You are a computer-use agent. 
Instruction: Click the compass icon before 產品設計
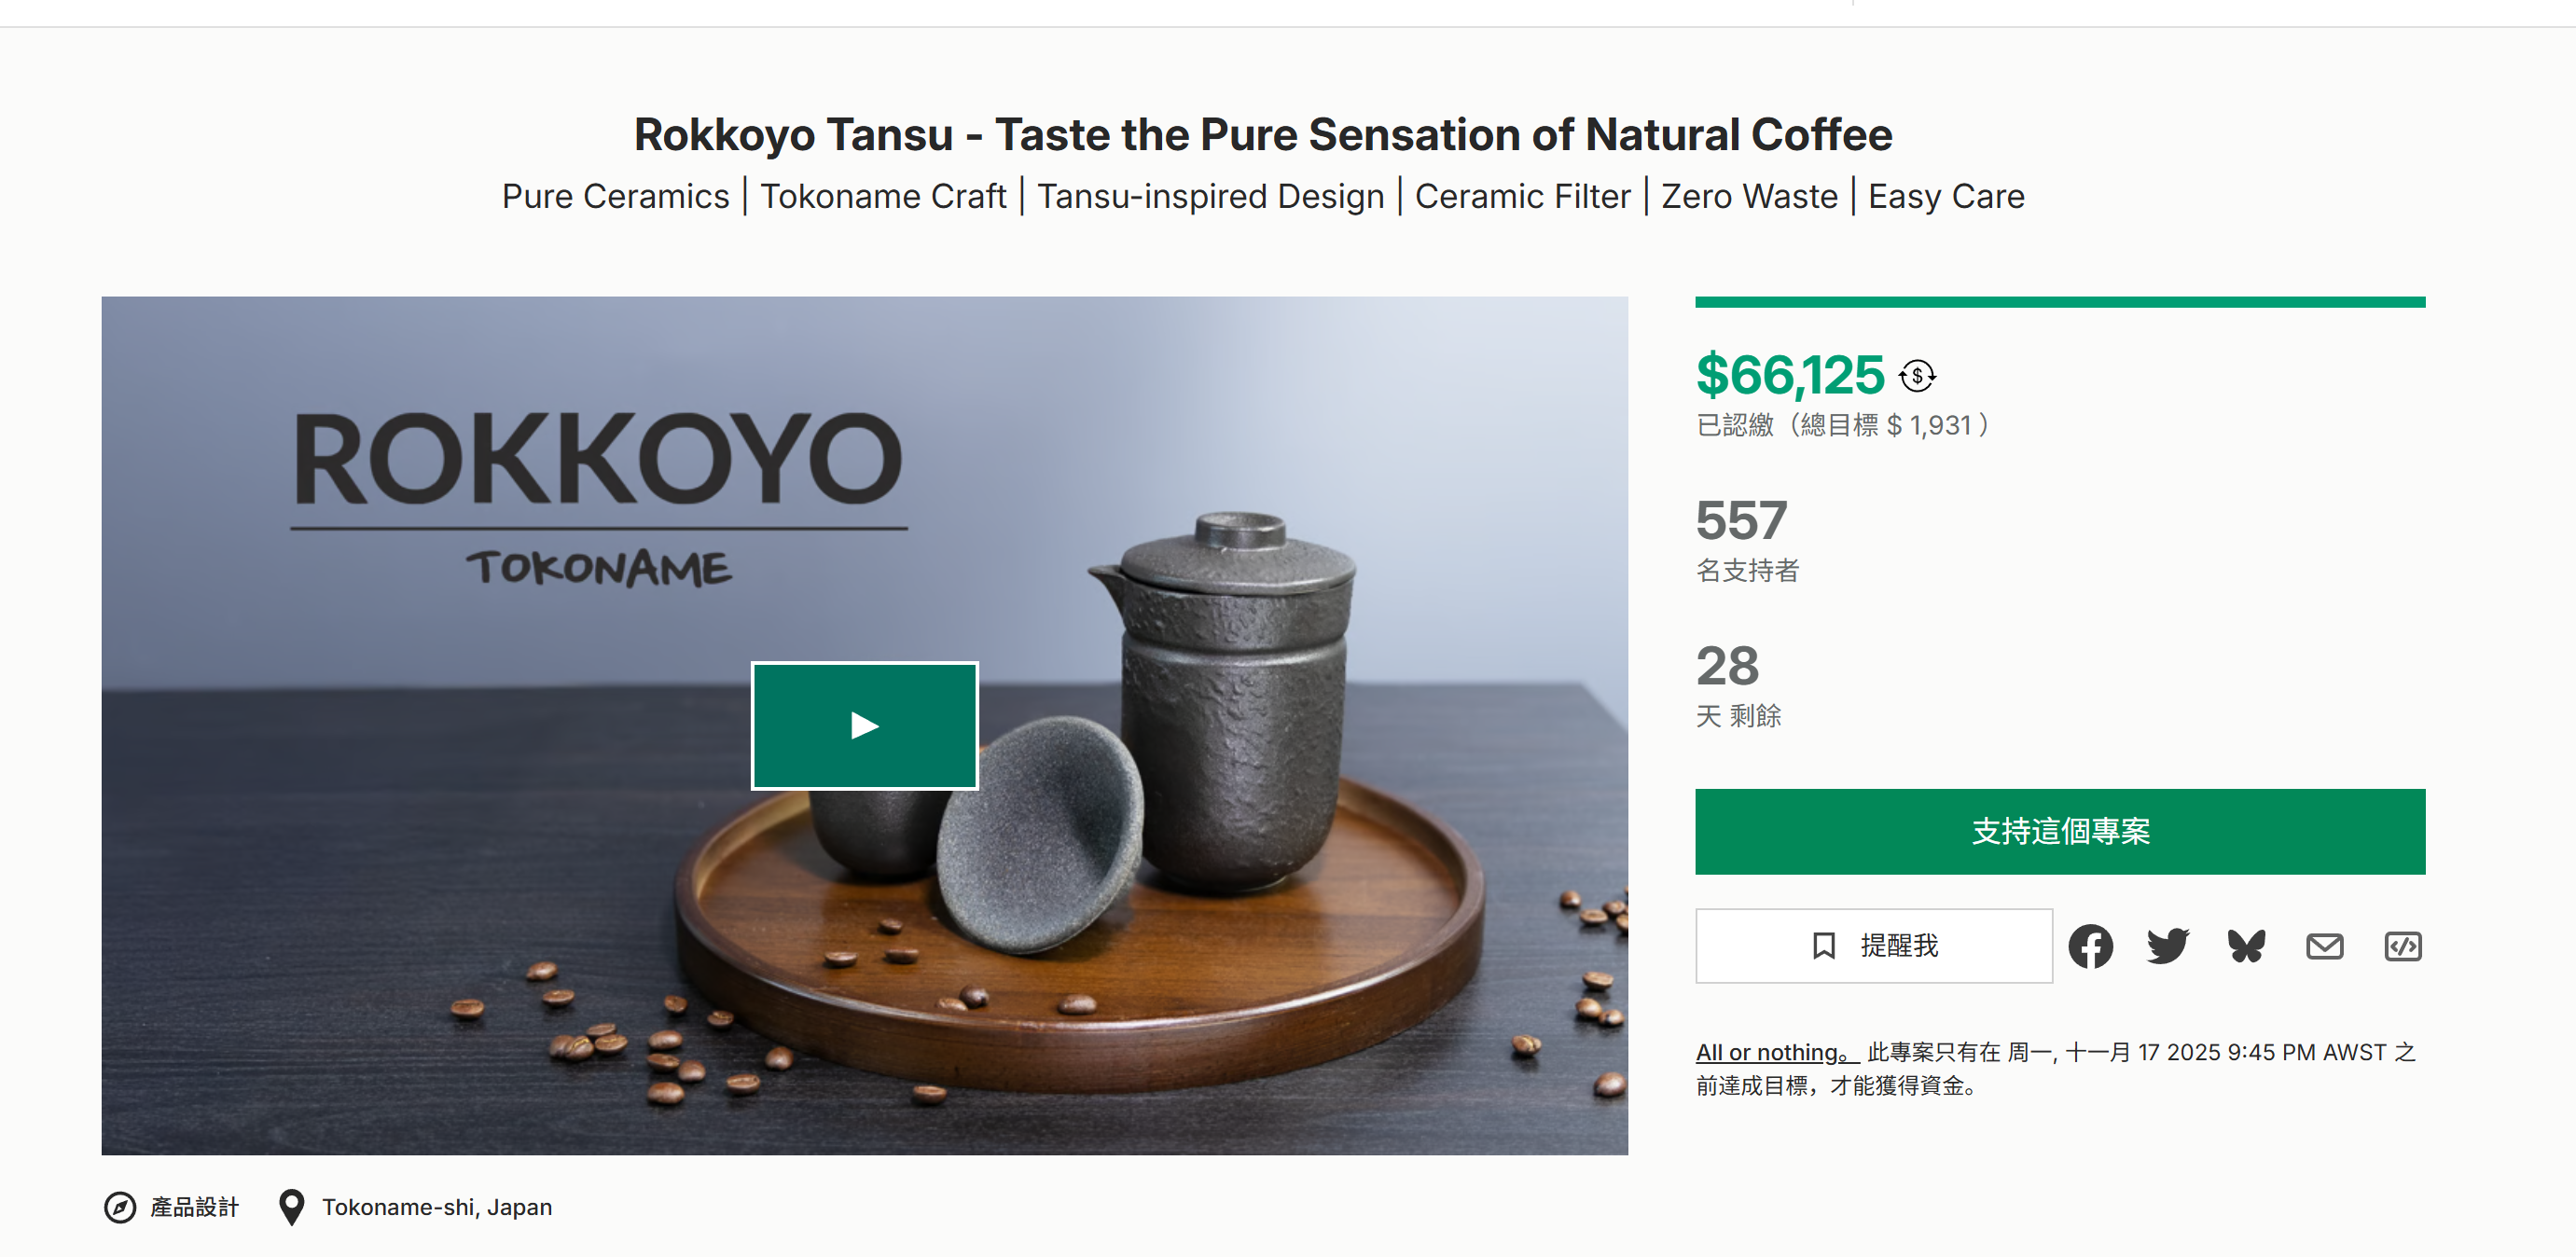click(x=120, y=1207)
